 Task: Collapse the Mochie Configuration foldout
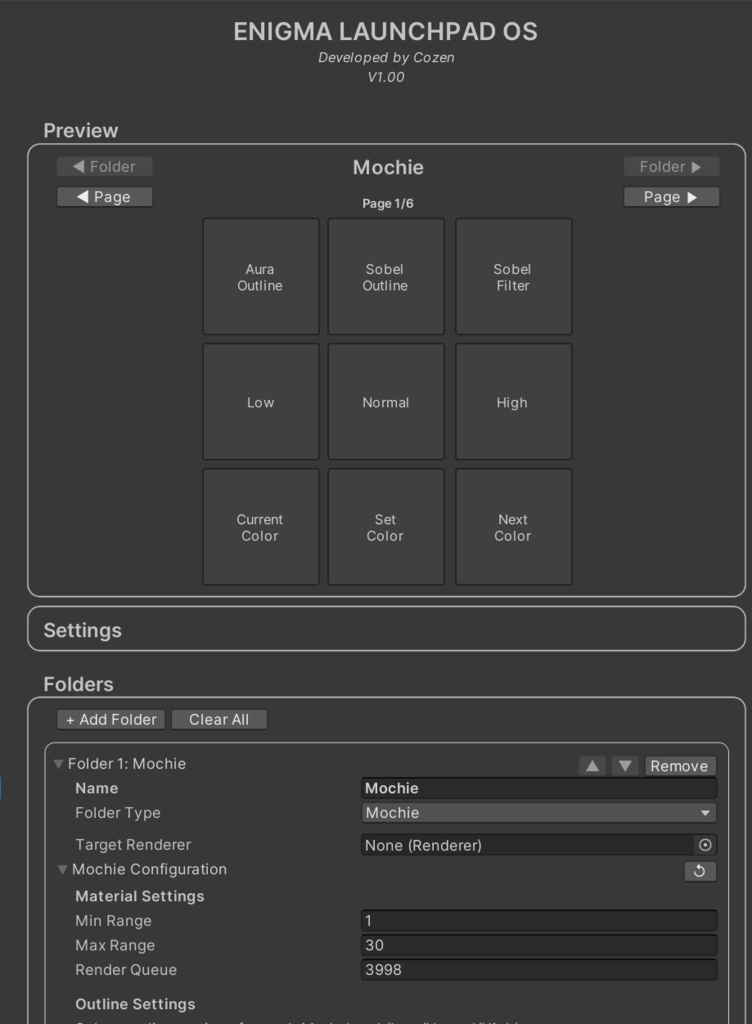63,869
